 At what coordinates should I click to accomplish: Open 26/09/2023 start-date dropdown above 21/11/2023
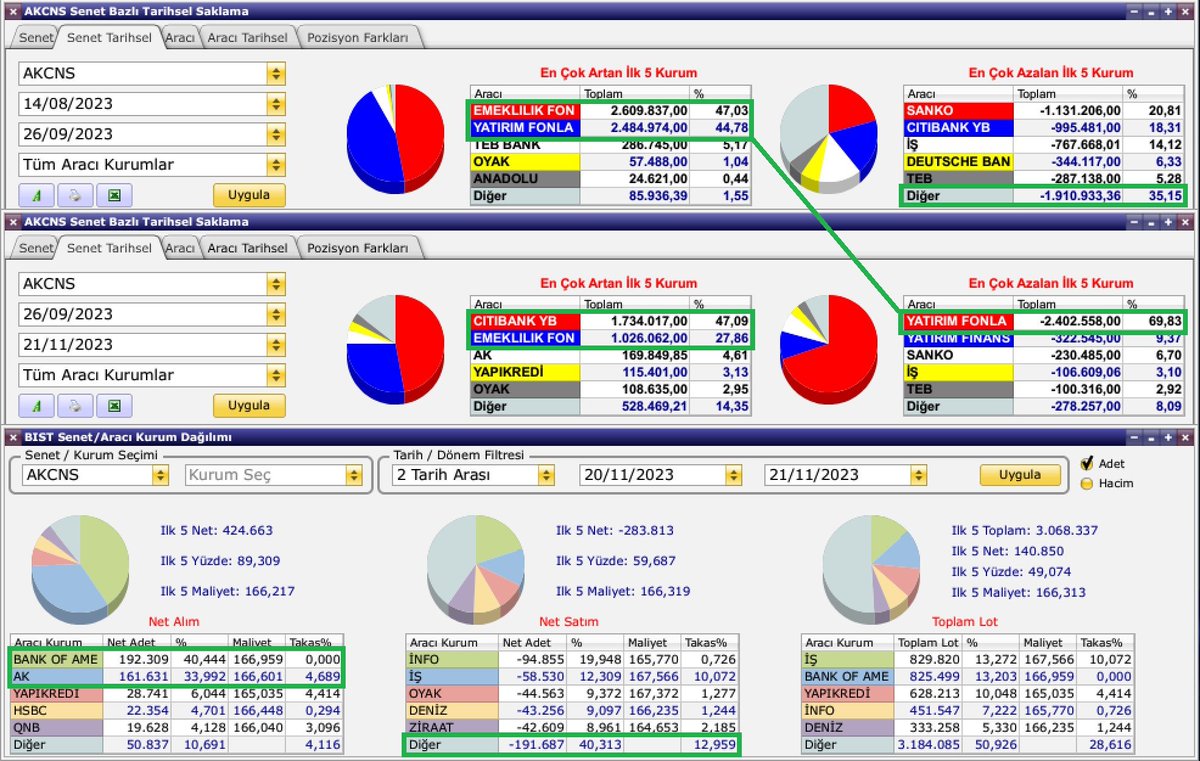click(x=277, y=314)
